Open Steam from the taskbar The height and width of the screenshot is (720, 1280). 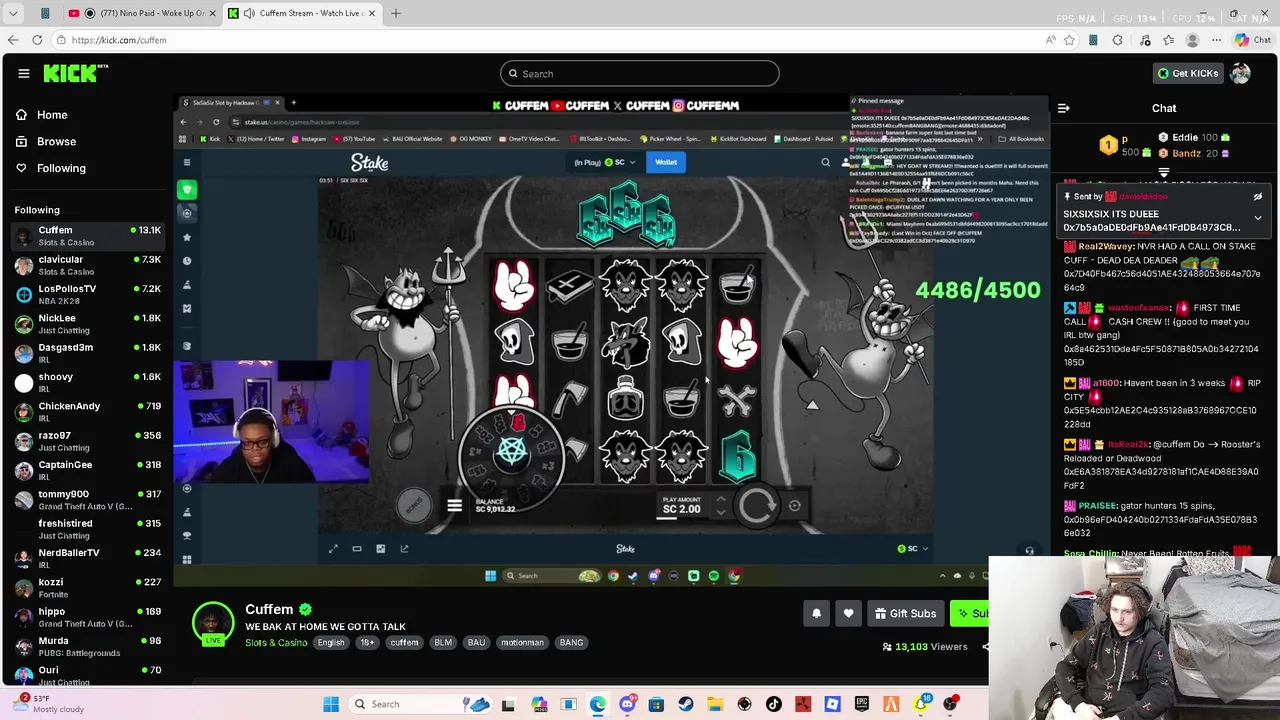pyautogui.click(x=686, y=704)
